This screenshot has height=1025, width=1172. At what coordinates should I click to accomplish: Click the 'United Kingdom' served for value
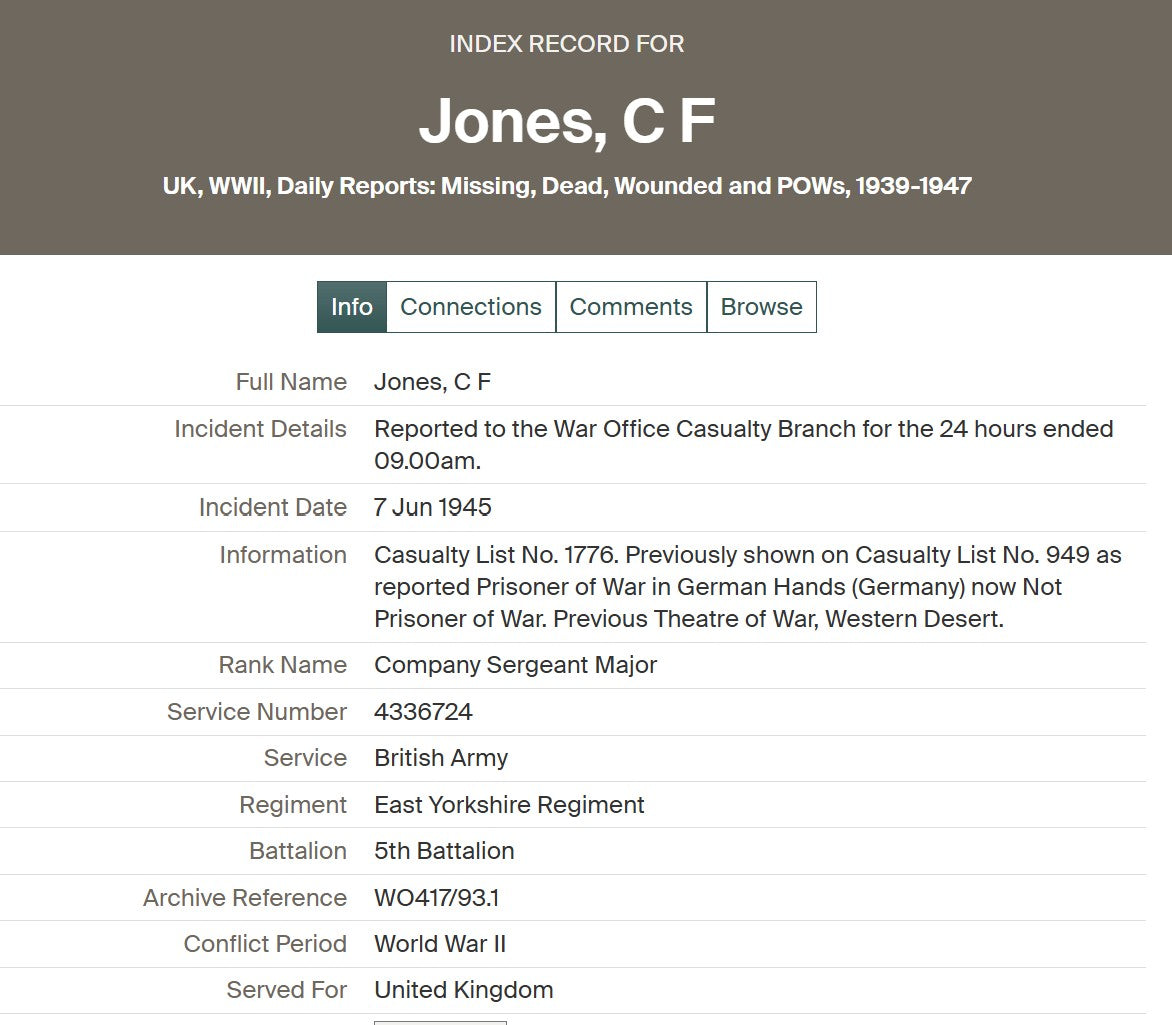coord(463,990)
